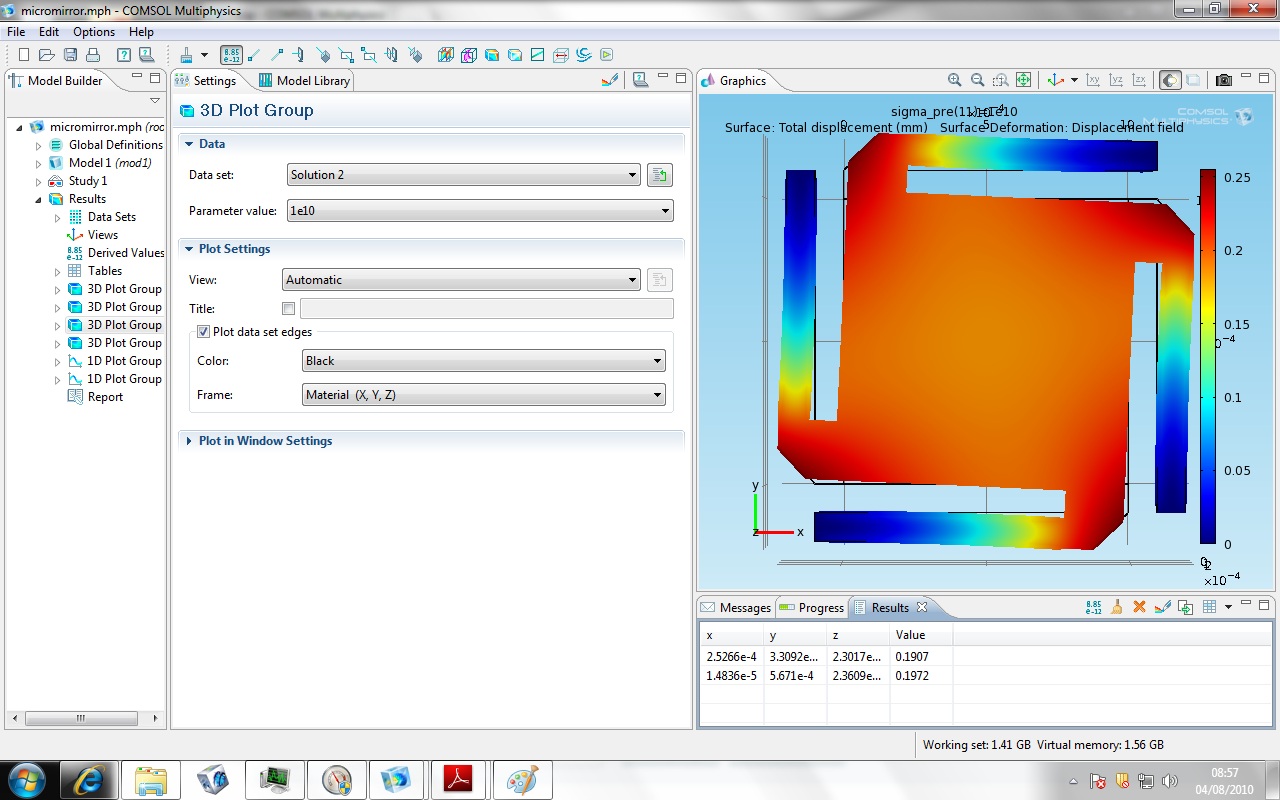
Task: Expand the Study 1 tree node
Action: click(x=39, y=181)
